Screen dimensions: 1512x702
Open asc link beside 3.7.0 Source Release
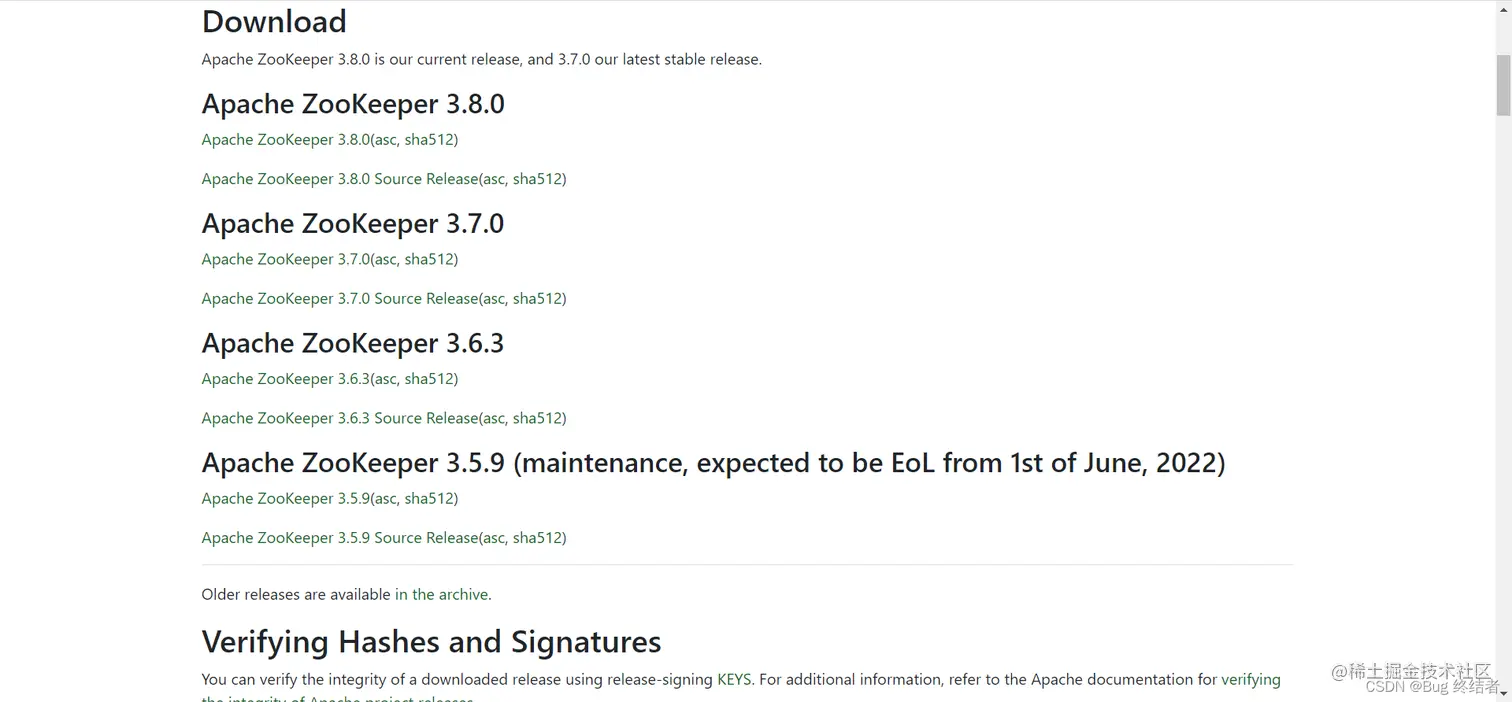[x=494, y=299]
